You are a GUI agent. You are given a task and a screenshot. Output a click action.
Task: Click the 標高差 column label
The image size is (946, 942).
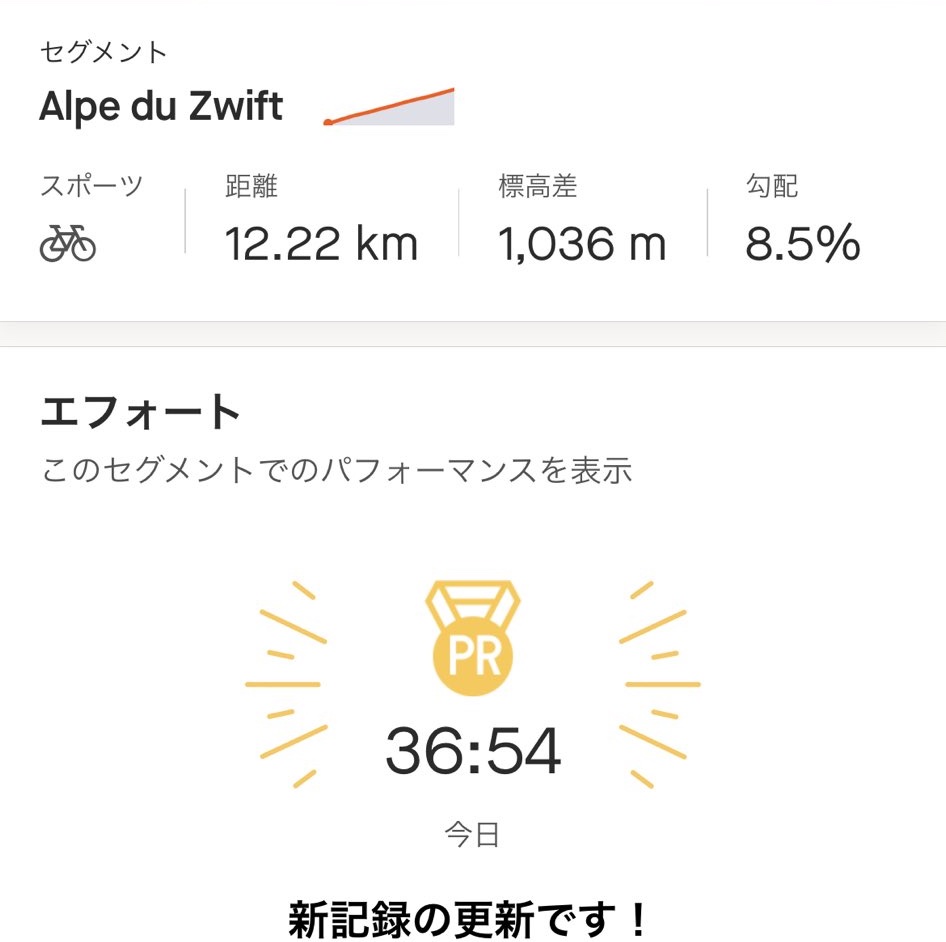pos(538,186)
